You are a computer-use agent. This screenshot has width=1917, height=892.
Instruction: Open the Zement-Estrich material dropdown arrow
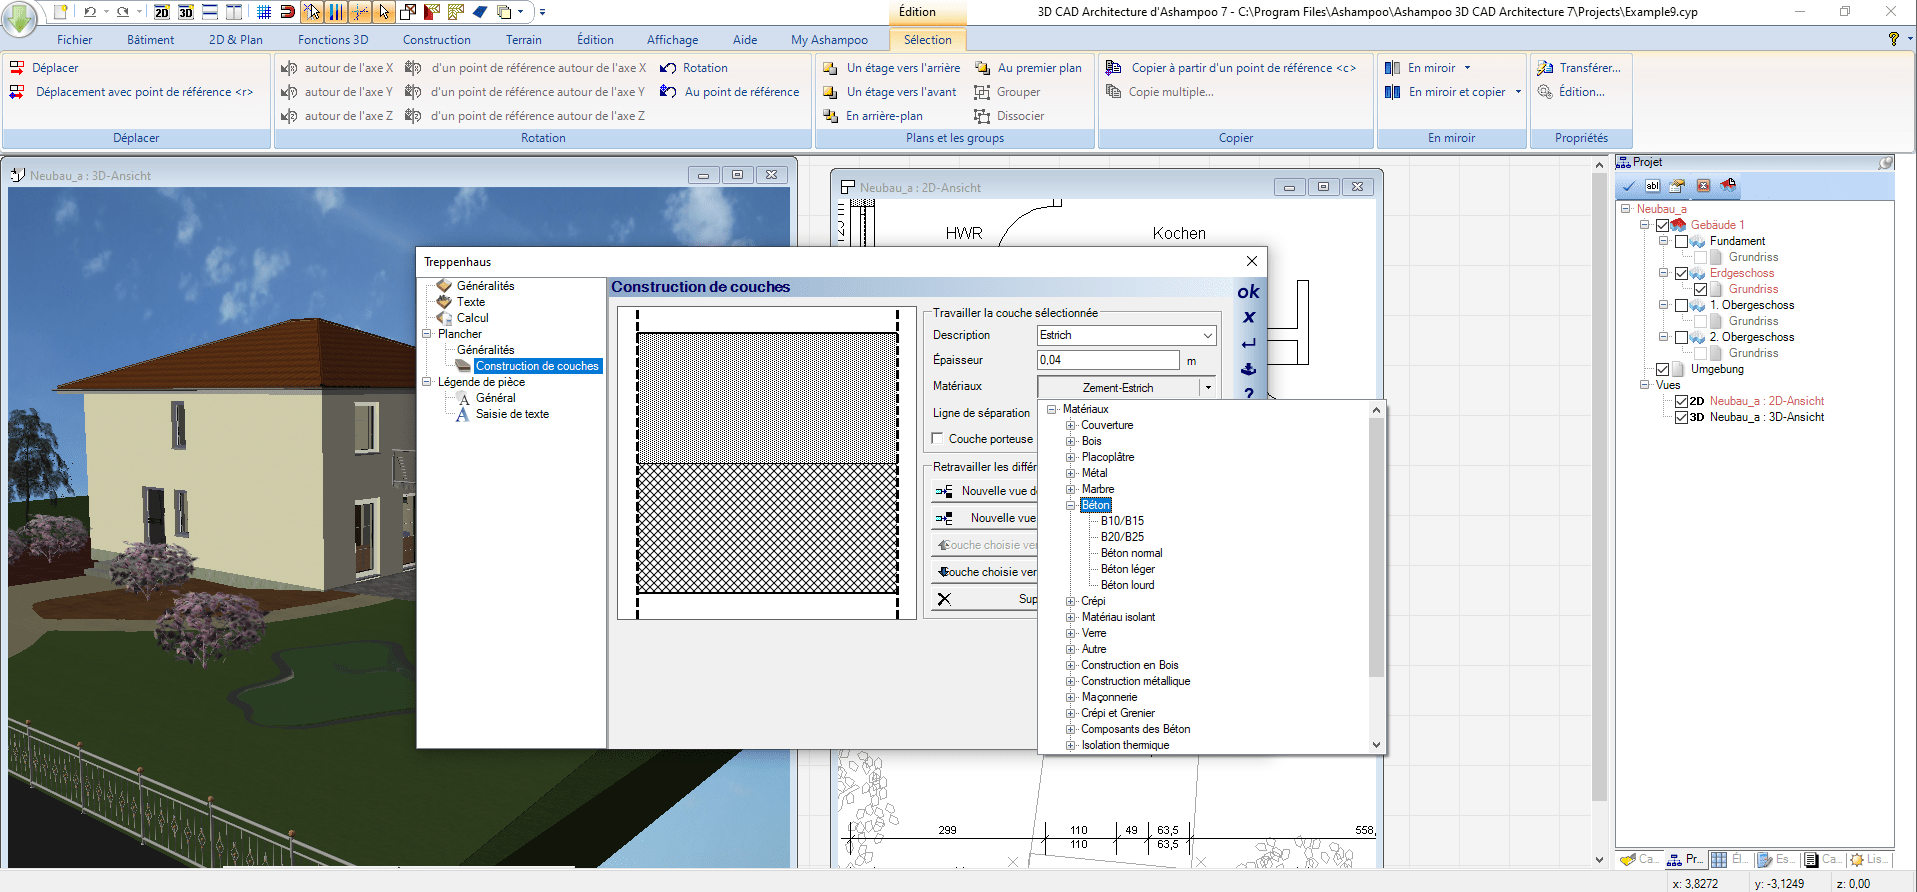click(1208, 388)
